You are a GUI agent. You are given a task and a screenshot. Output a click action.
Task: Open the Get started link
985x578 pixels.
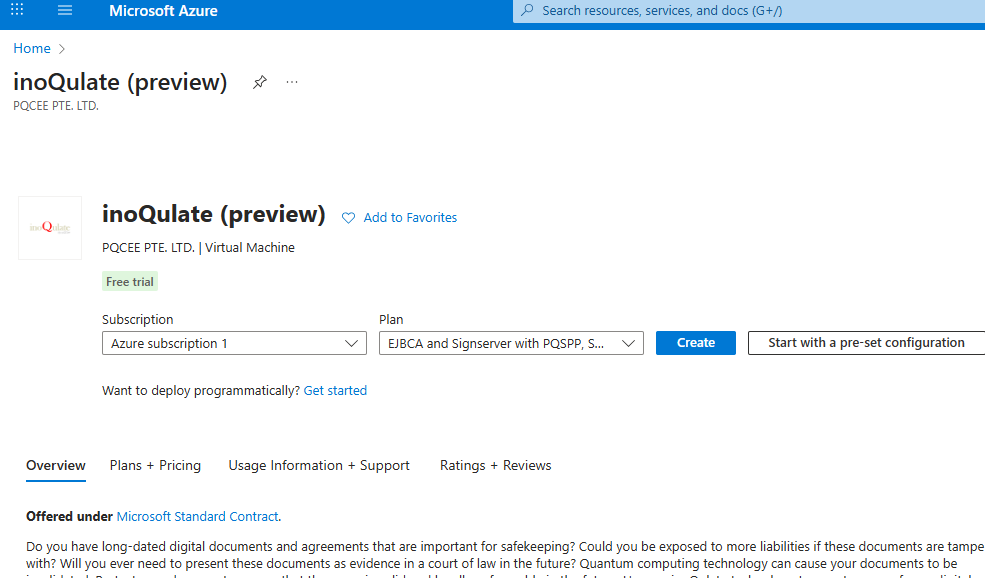[335, 391]
